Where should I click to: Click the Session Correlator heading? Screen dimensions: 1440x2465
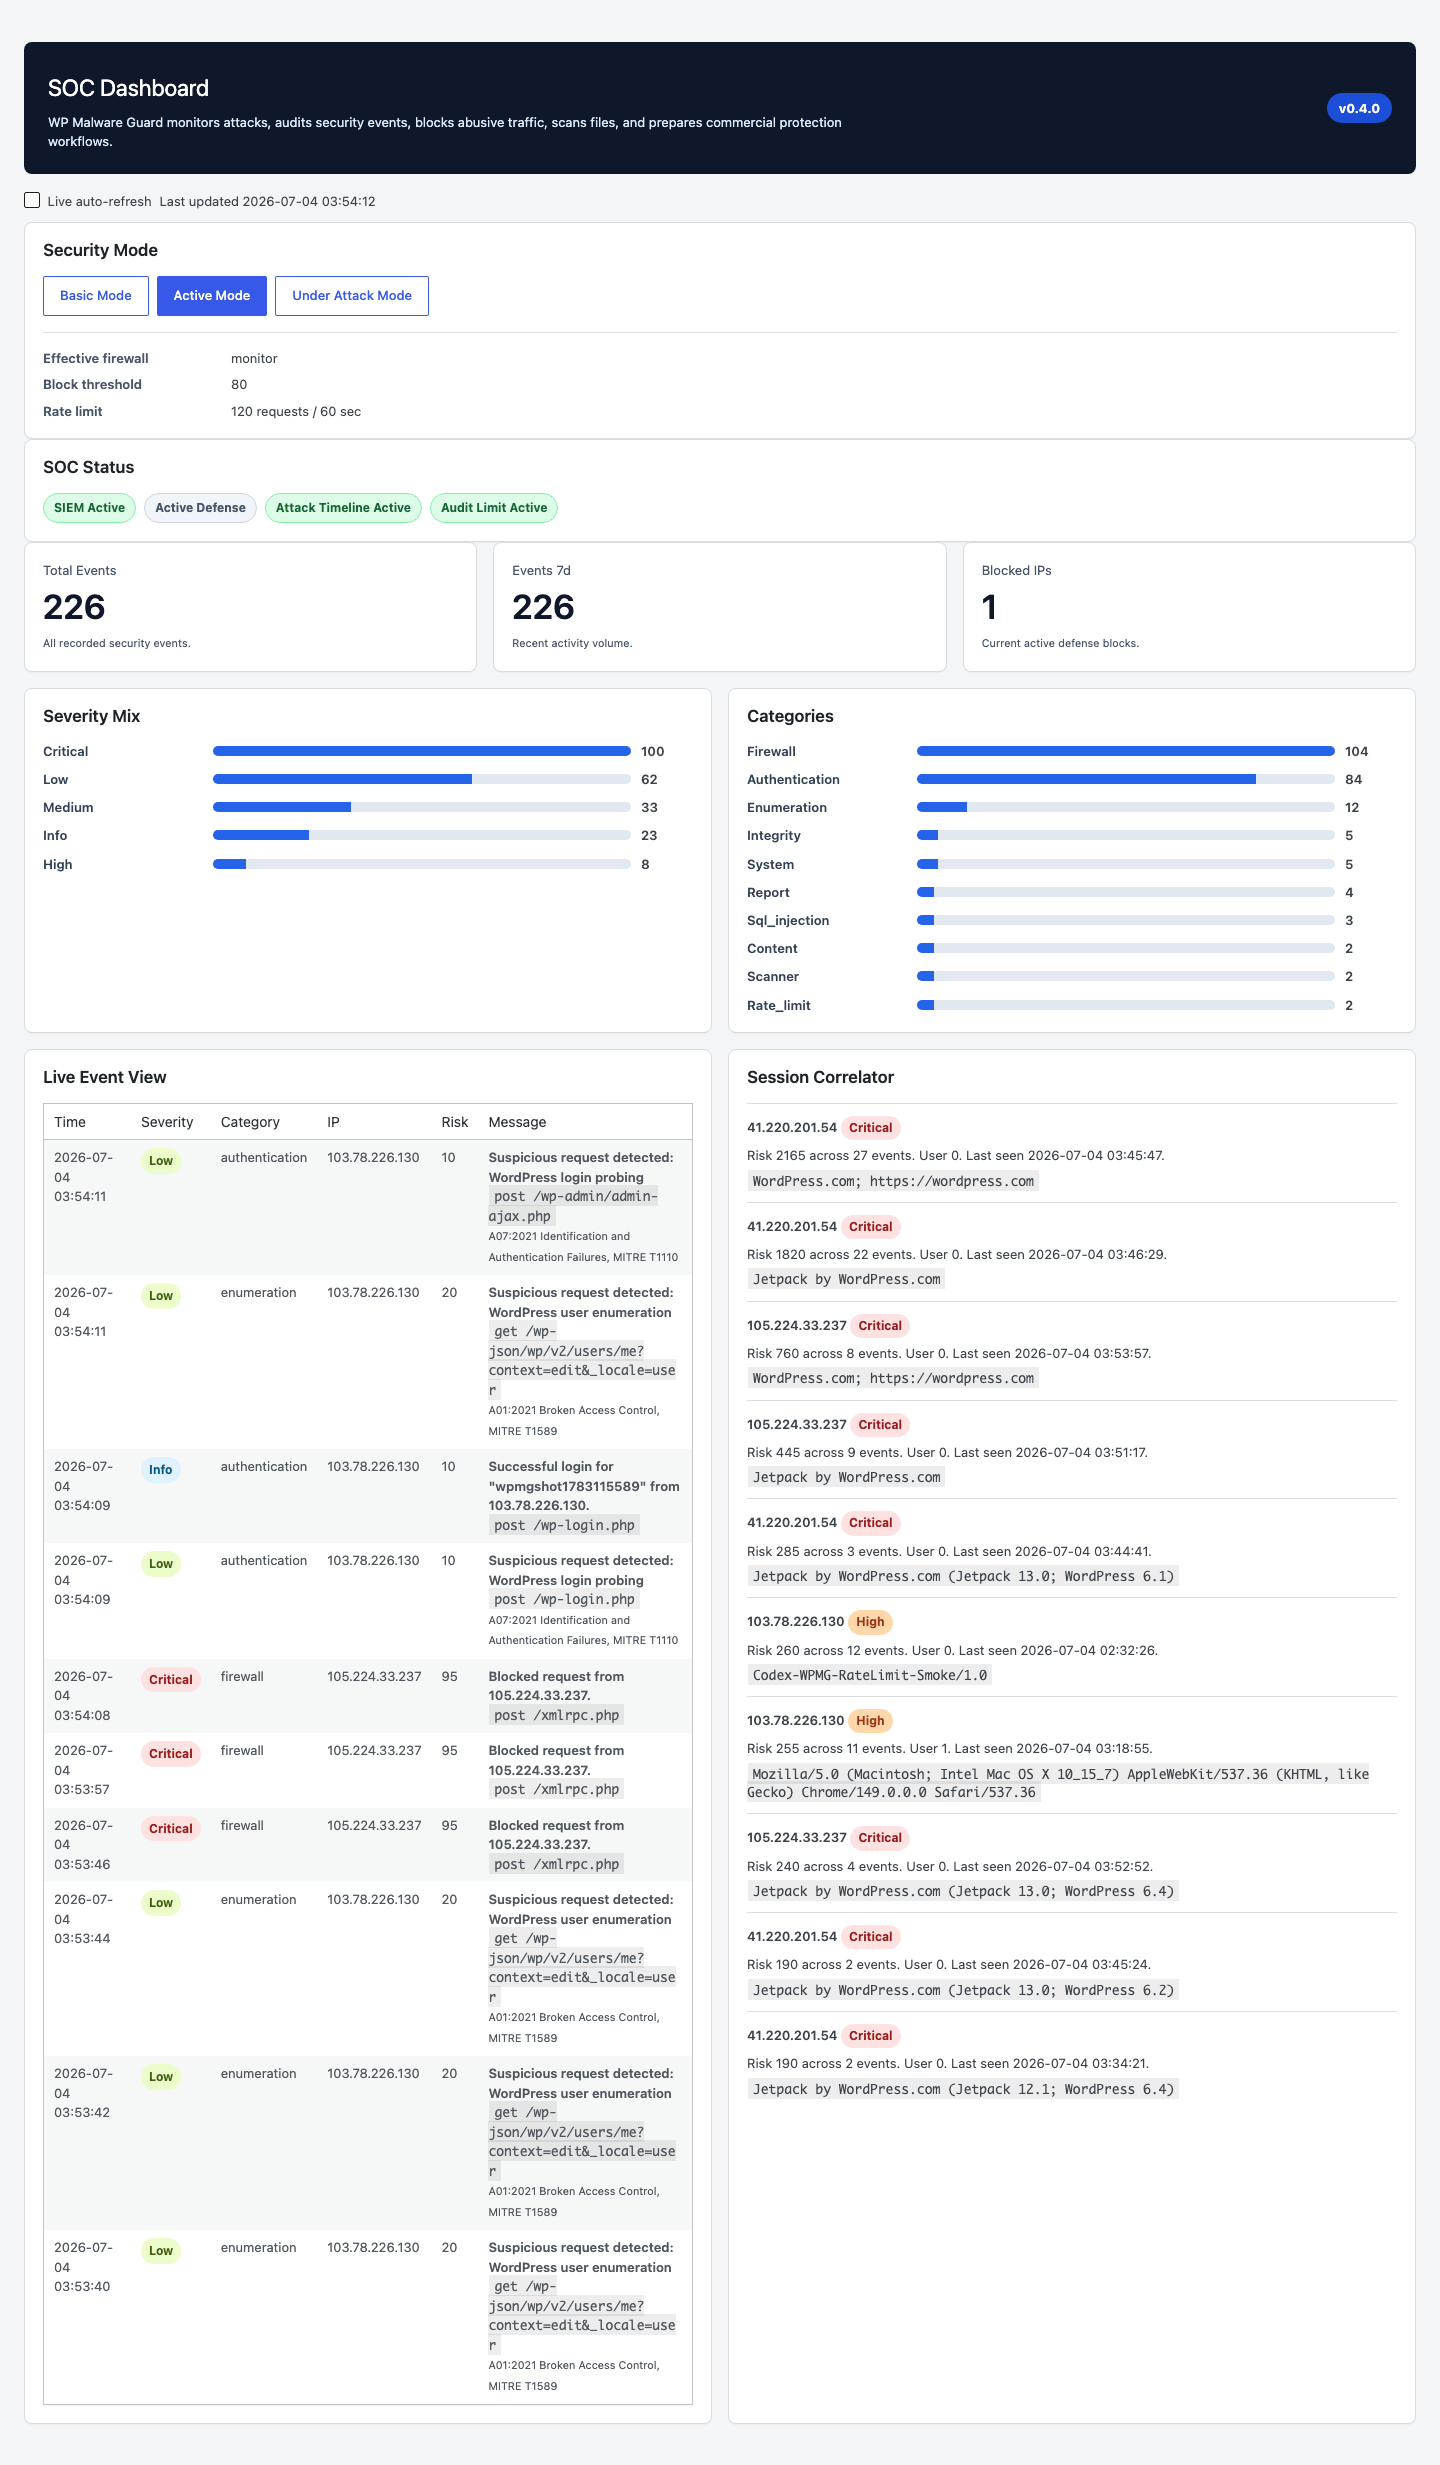coord(820,1077)
